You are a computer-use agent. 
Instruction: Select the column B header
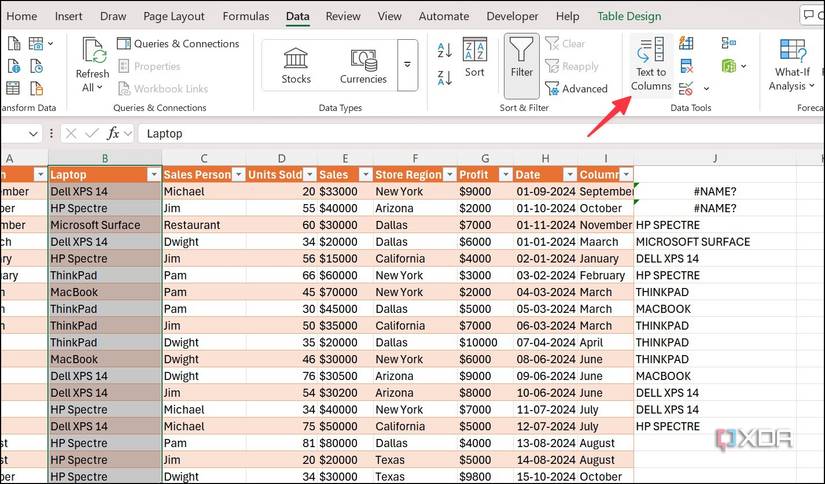coord(105,158)
